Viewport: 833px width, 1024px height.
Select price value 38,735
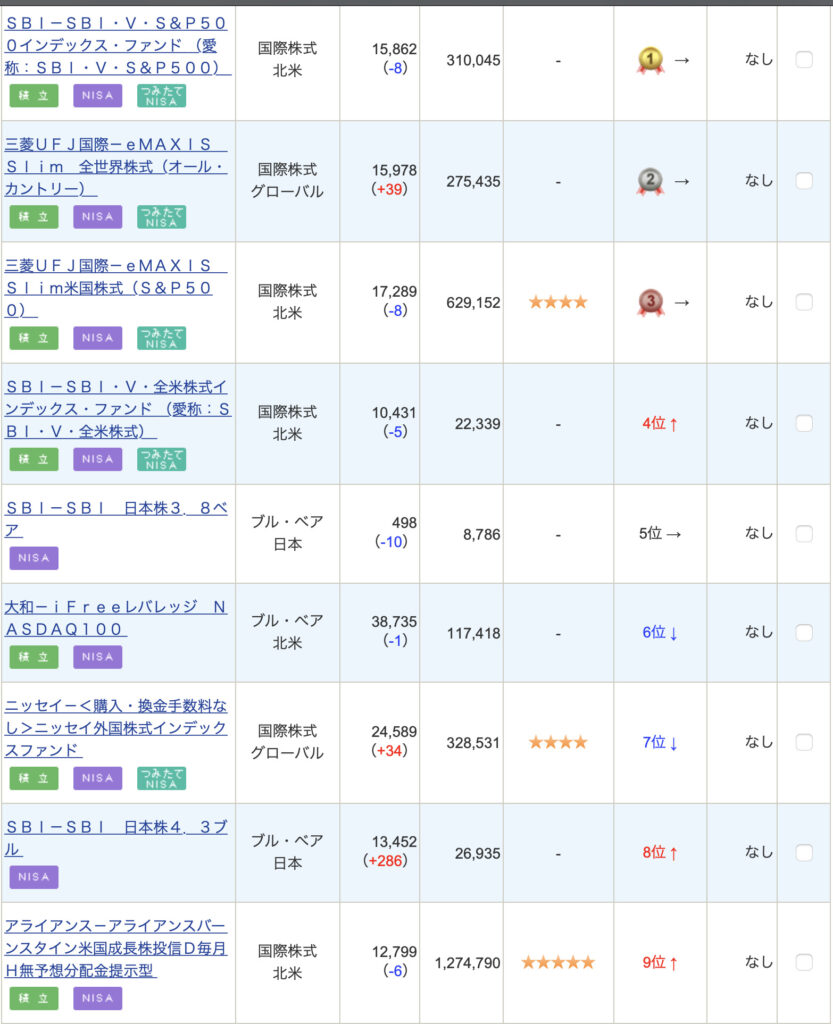[394, 622]
